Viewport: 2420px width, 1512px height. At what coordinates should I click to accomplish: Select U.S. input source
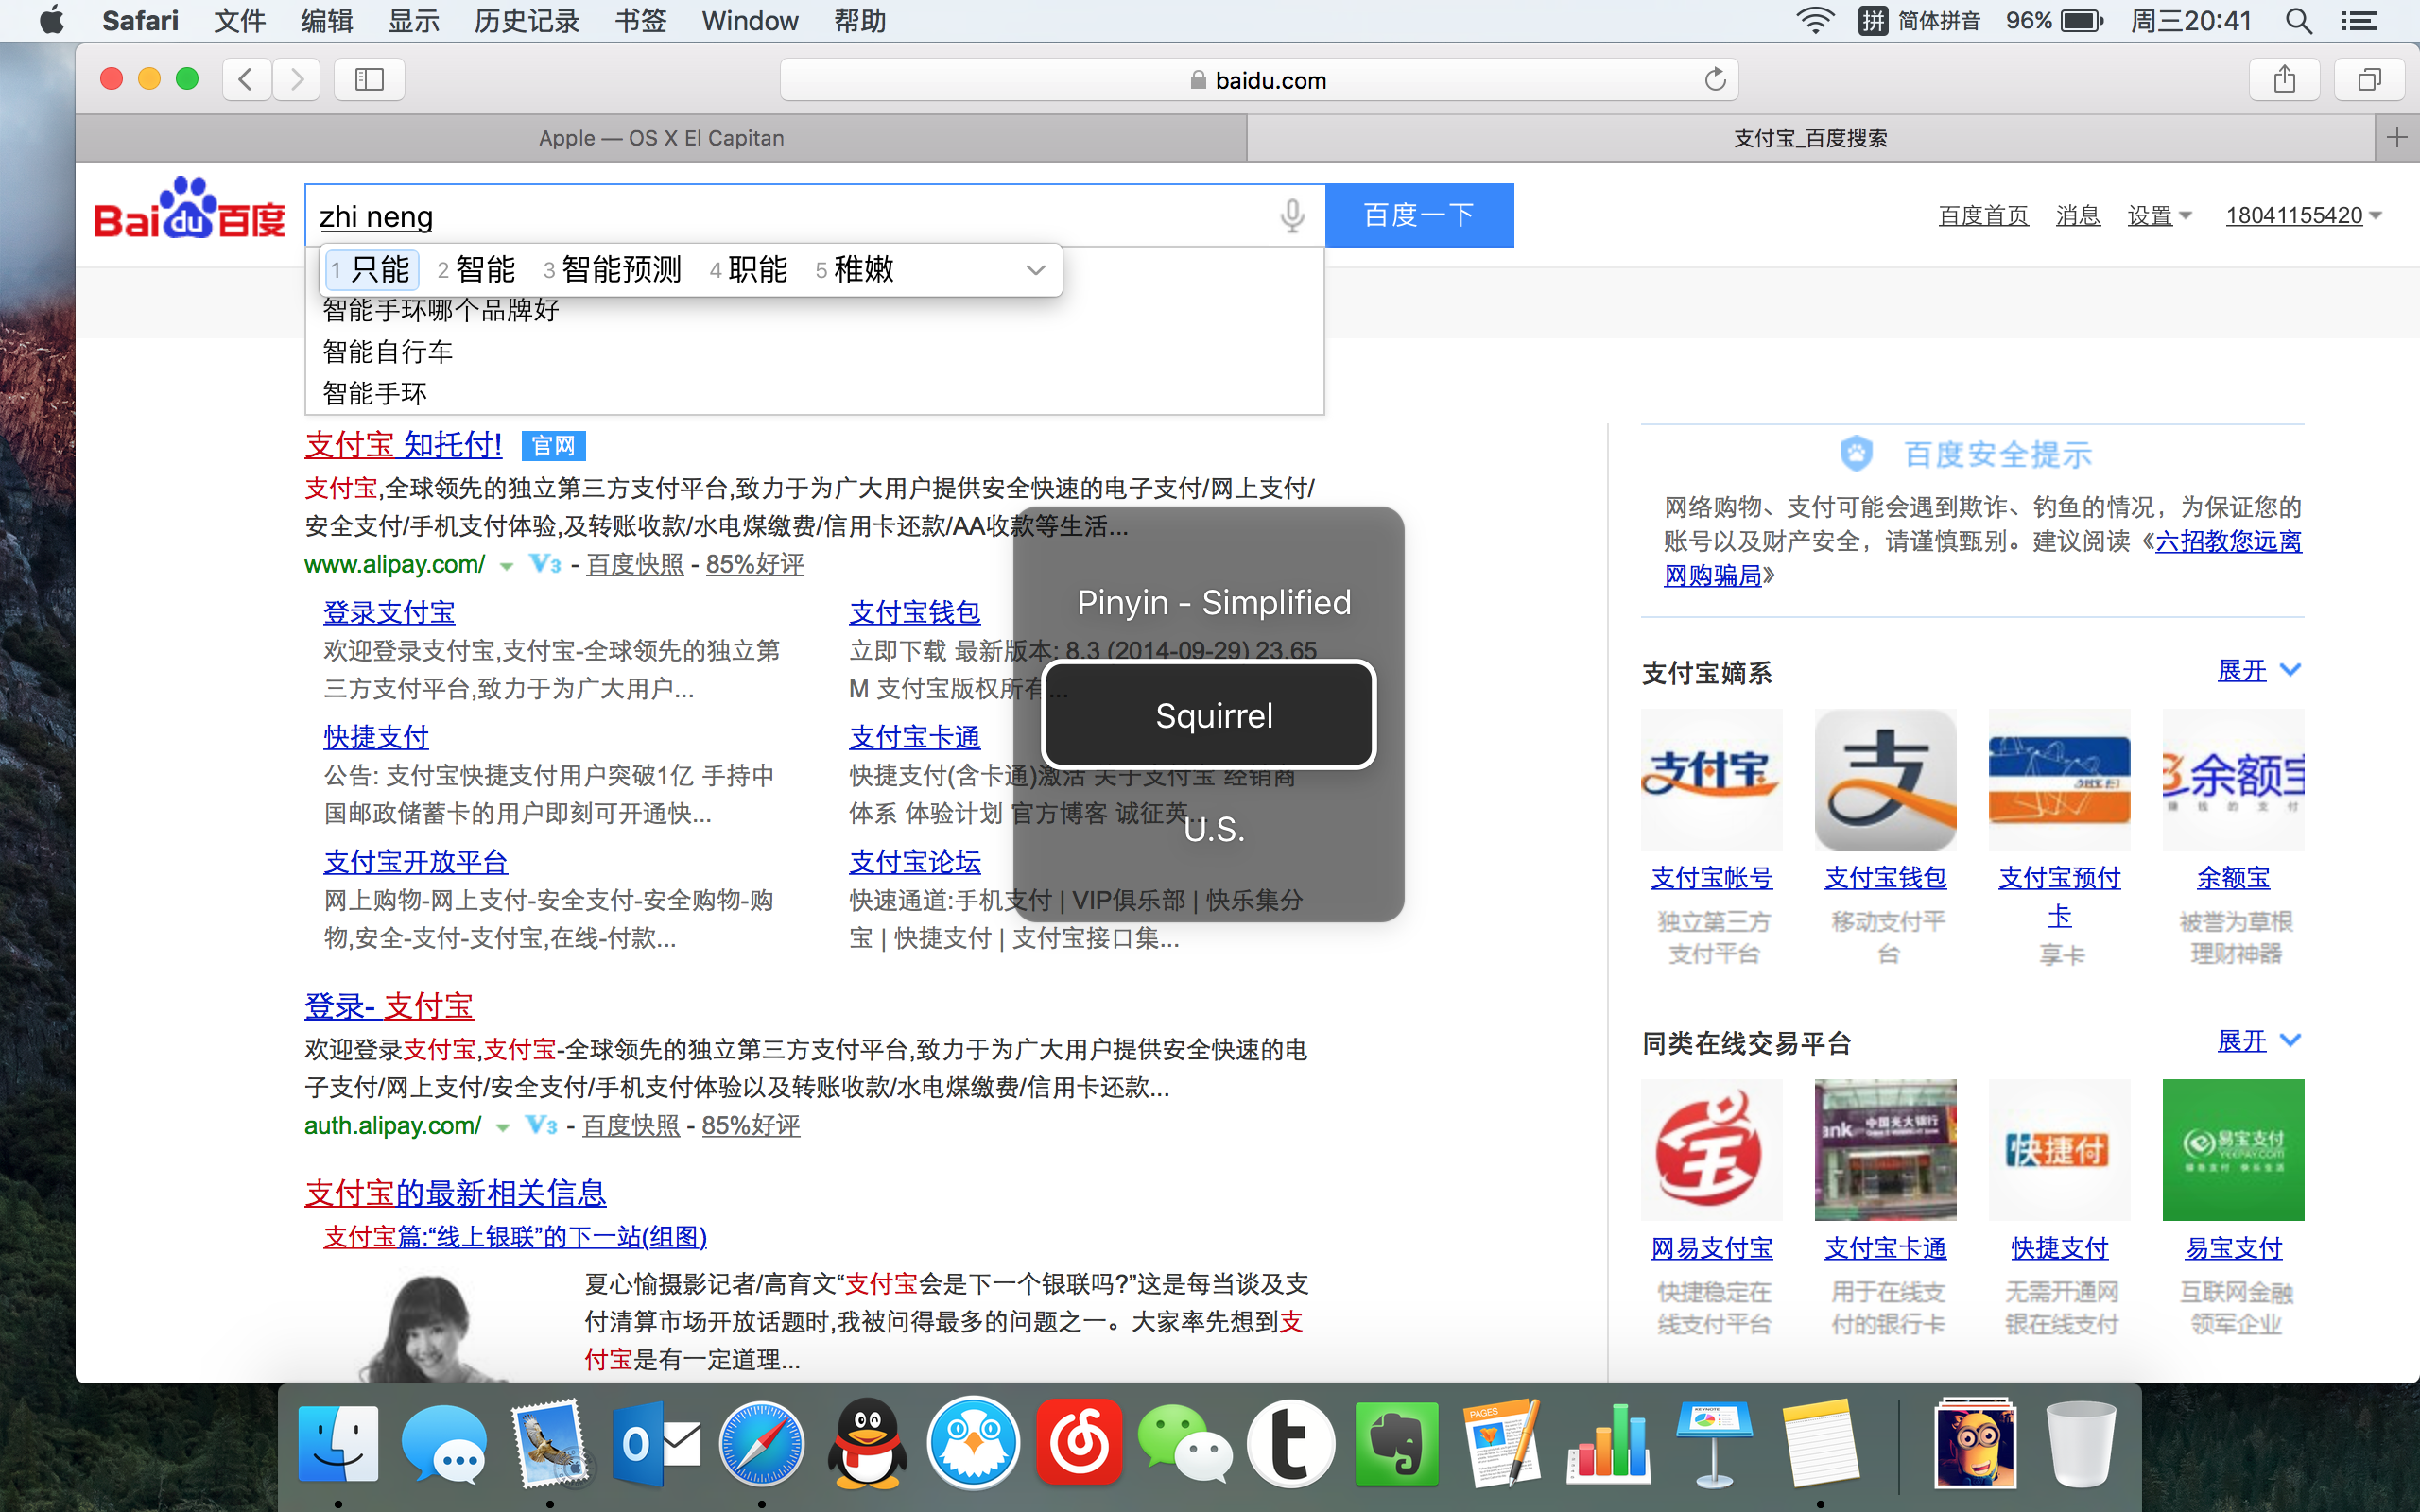pyautogui.click(x=1214, y=829)
